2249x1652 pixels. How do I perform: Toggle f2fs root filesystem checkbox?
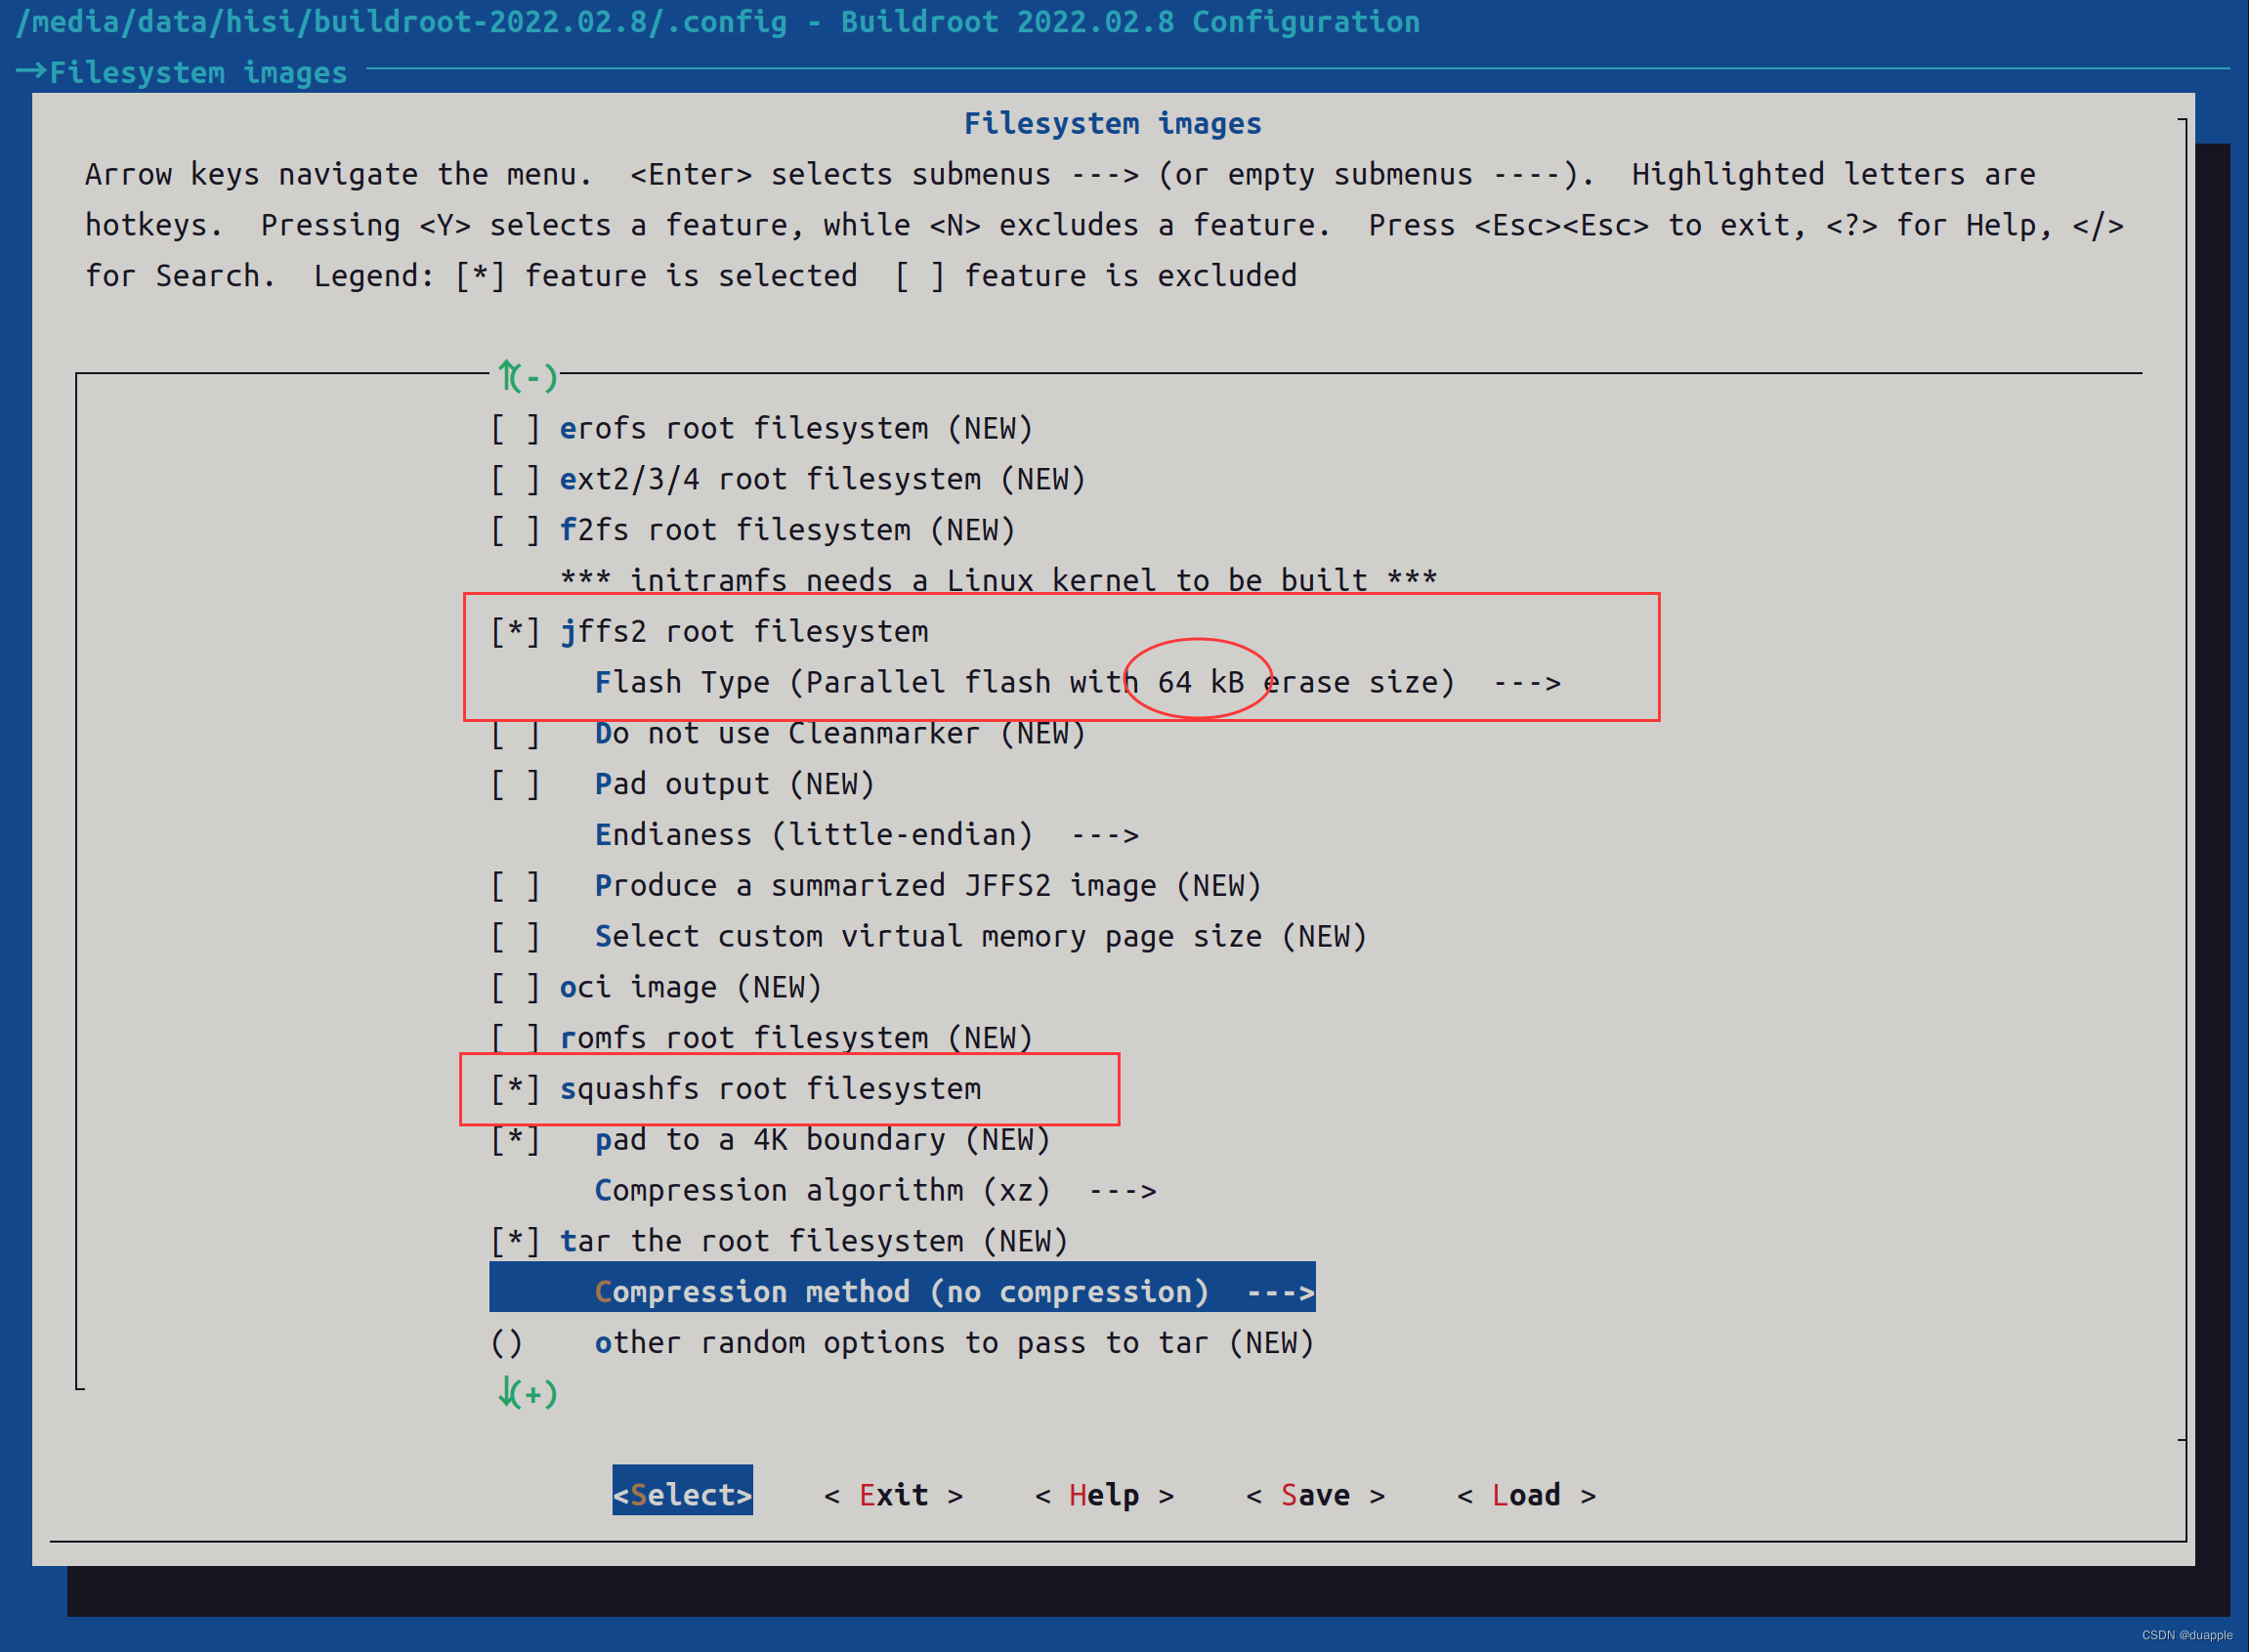click(x=515, y=530)
